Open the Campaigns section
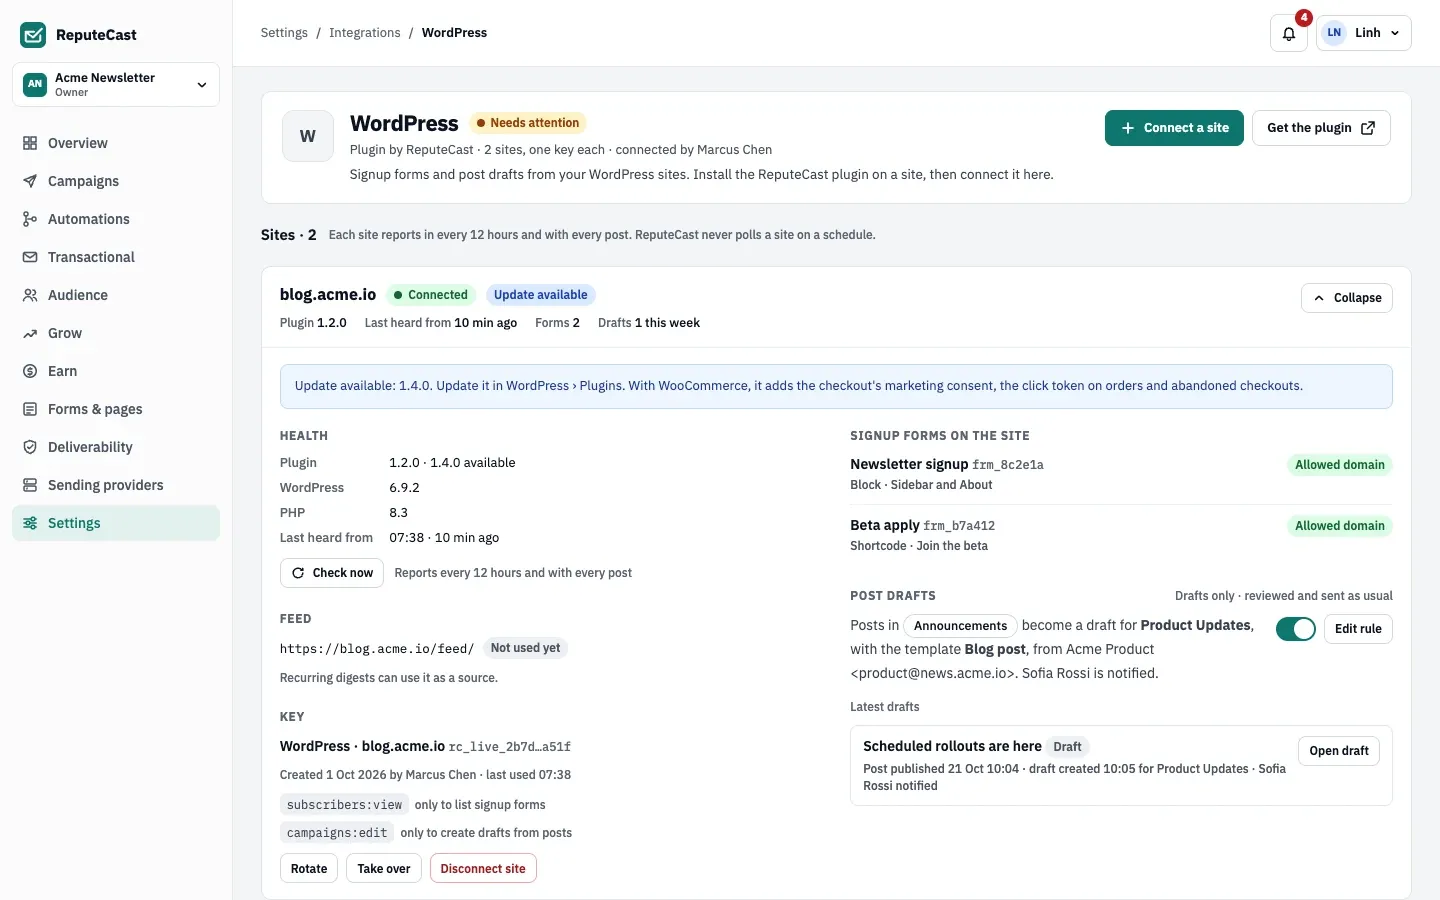1440x900 pixels. tap(116, 181)
